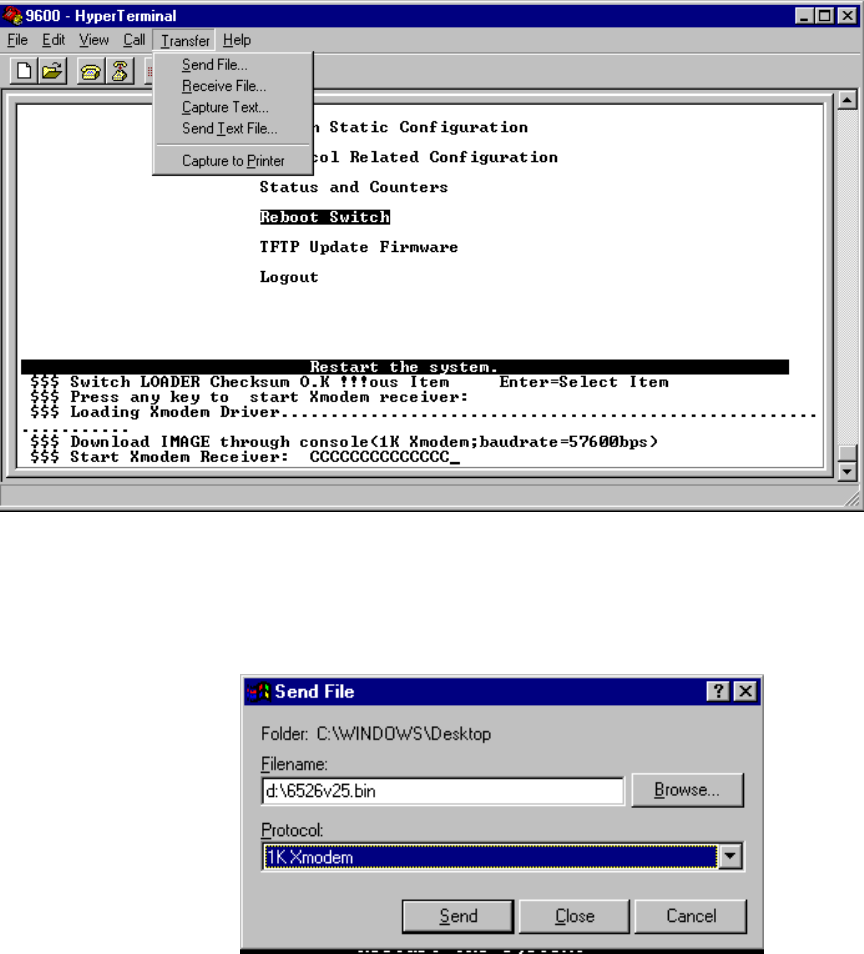Click the Restart the system. status bar
The image size is (864, 954).
pos(405,367)
